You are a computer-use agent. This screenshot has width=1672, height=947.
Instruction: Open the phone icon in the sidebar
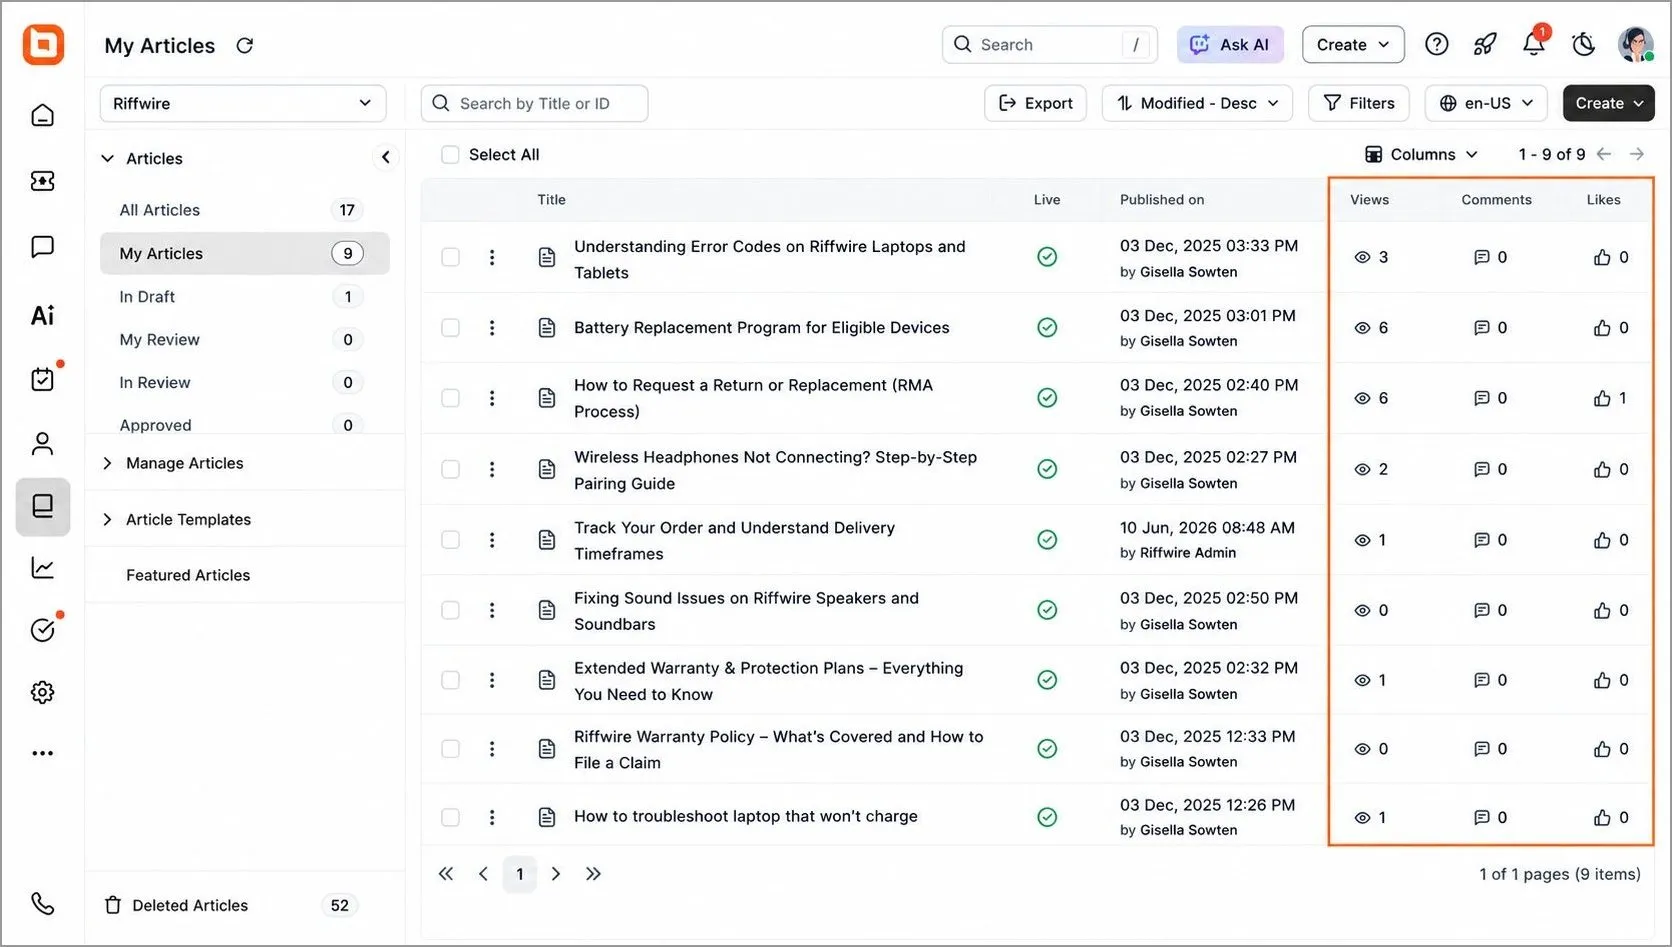pos(43,904)
